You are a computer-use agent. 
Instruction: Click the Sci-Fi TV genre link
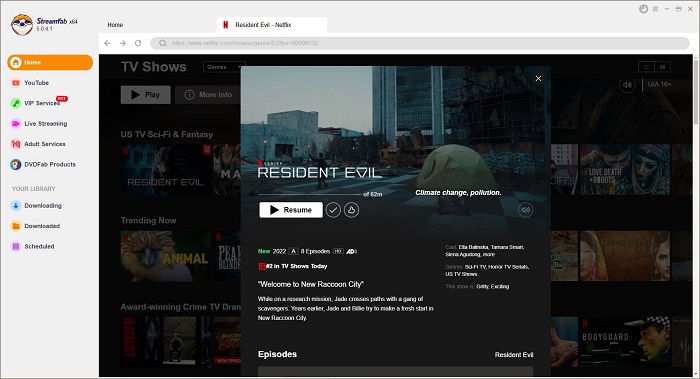click(475, 267)
